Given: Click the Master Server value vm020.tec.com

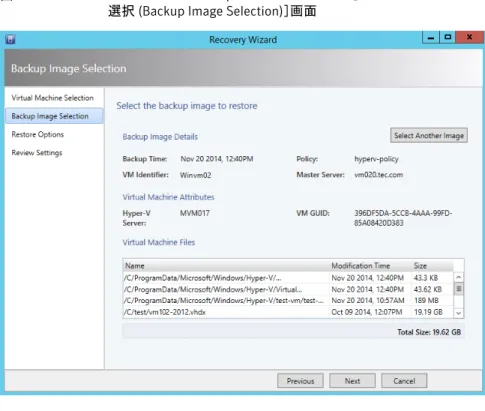Looking at the screenshot, I should 378,175.
